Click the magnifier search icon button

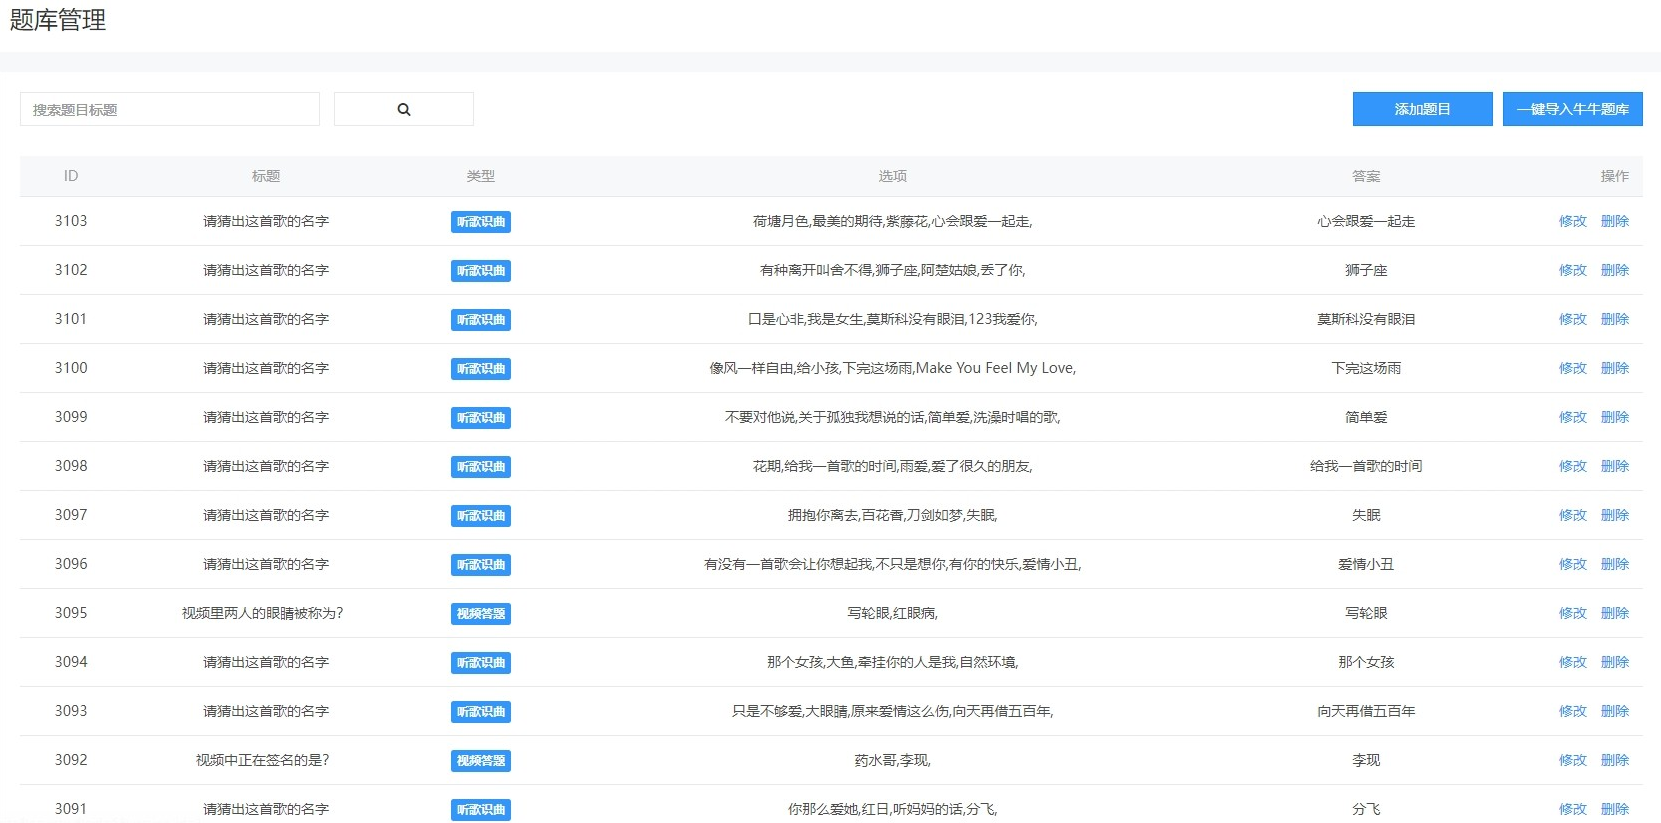click(x=403, y=109)
